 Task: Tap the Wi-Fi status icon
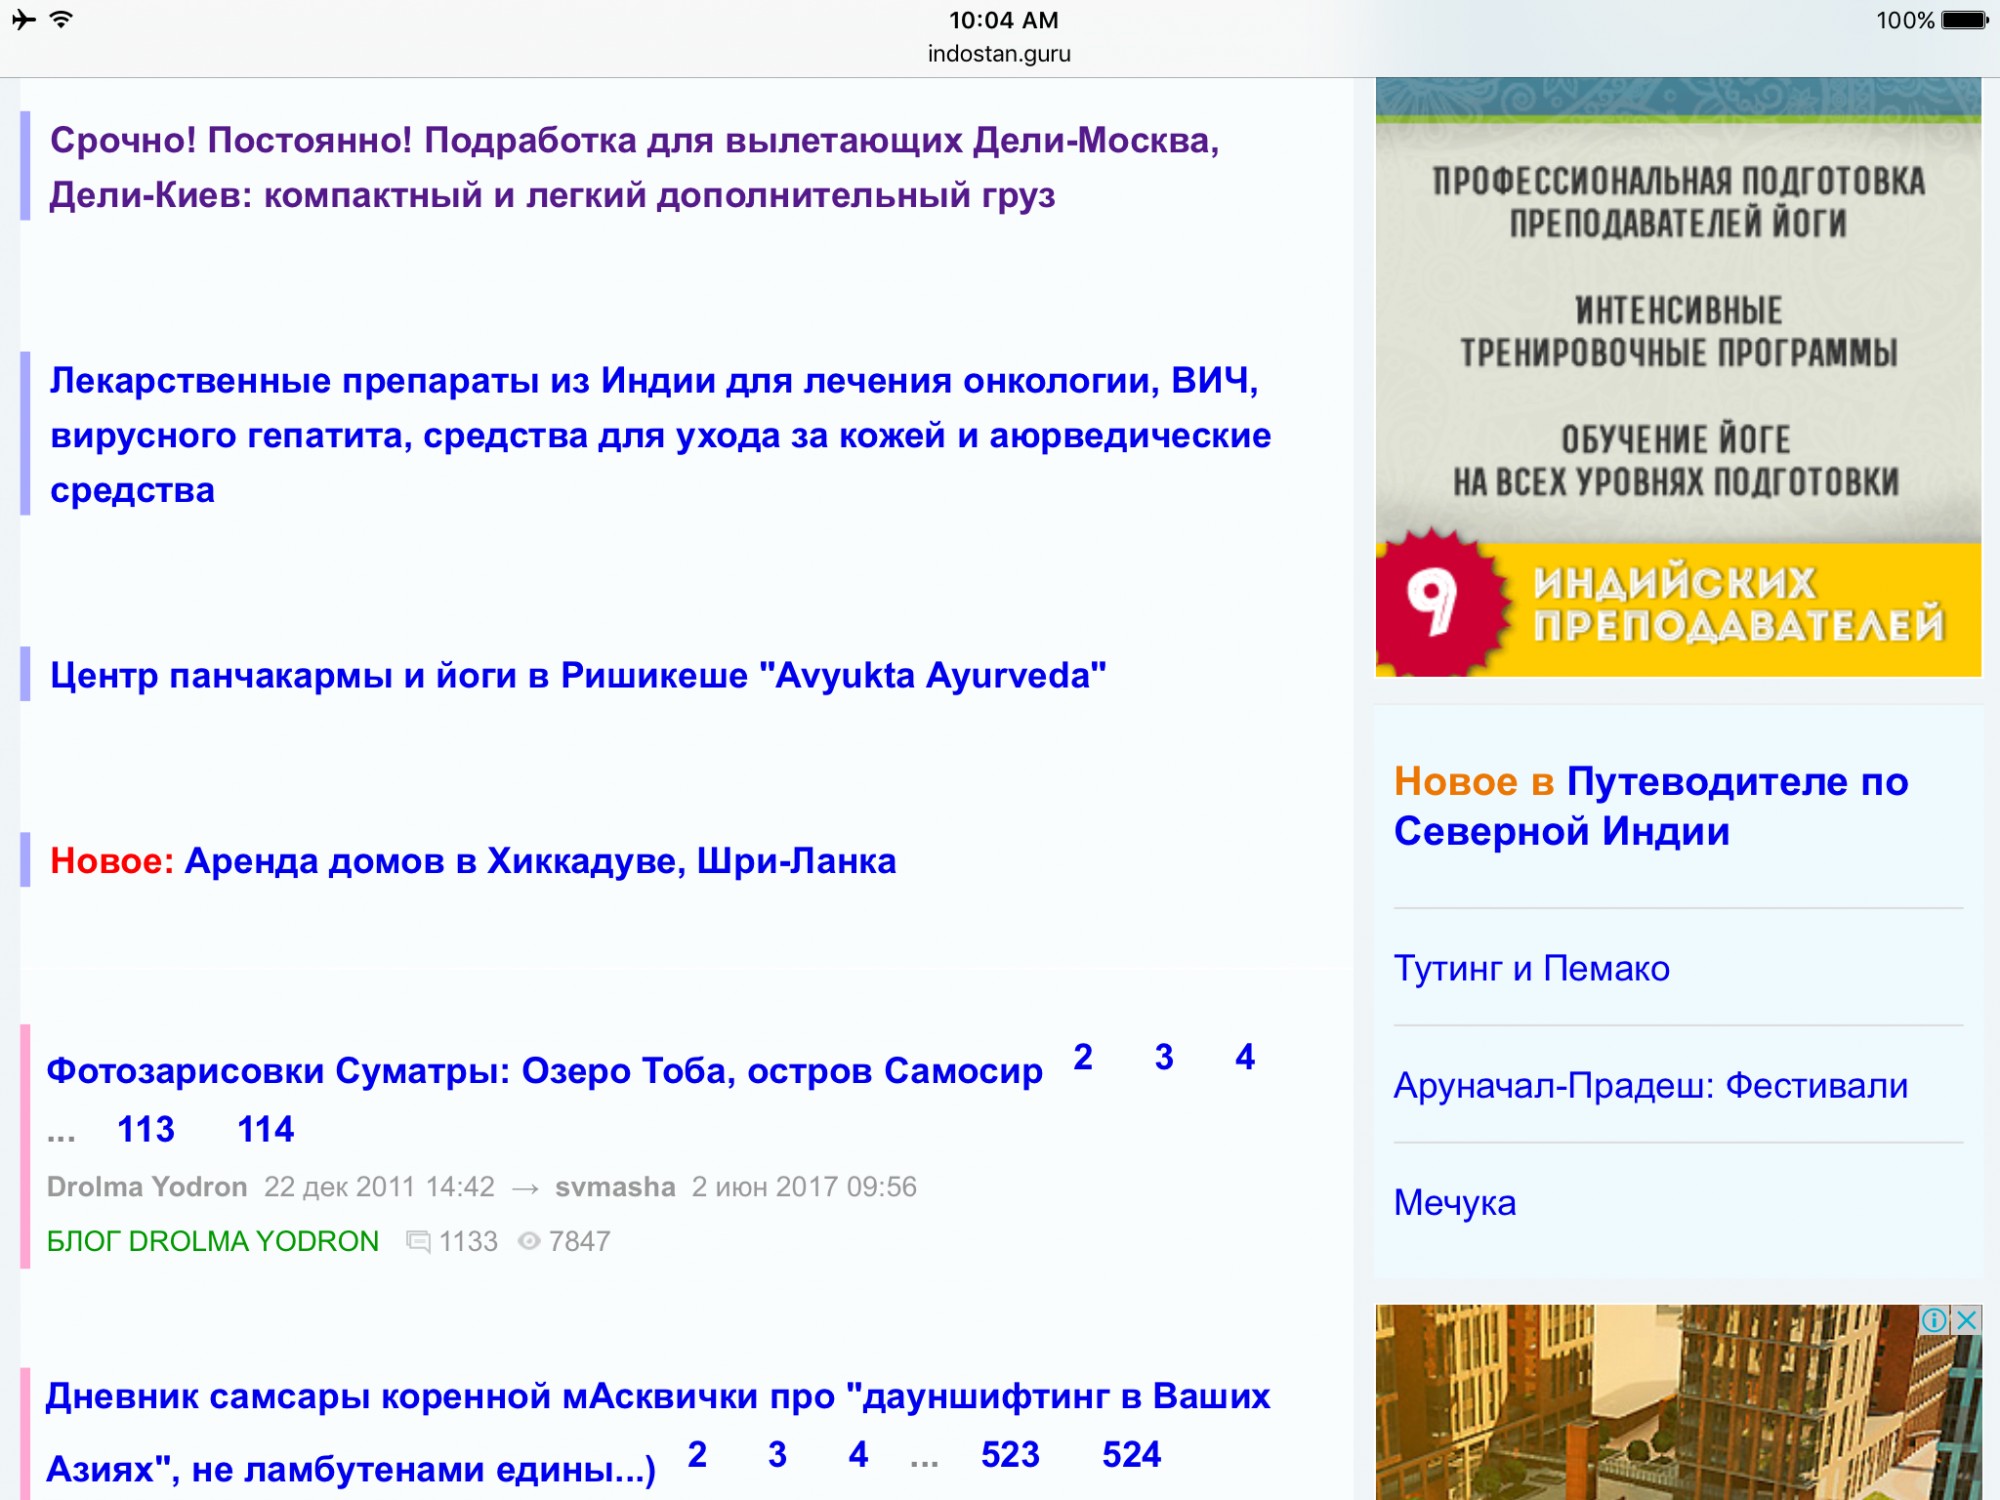pos(61,20)
